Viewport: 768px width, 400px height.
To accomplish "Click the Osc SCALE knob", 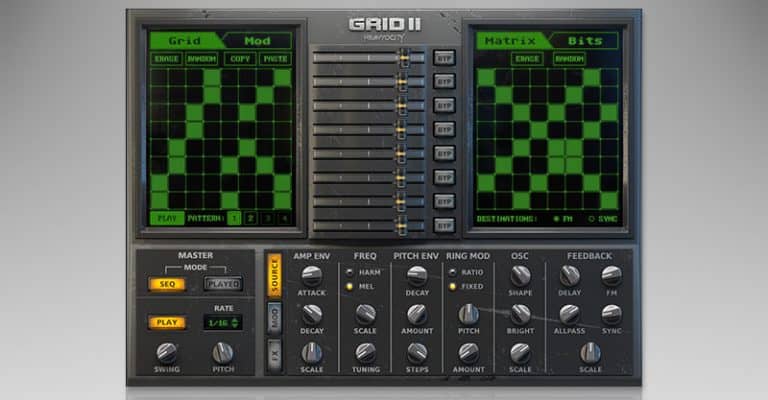I will coord(520,353).
